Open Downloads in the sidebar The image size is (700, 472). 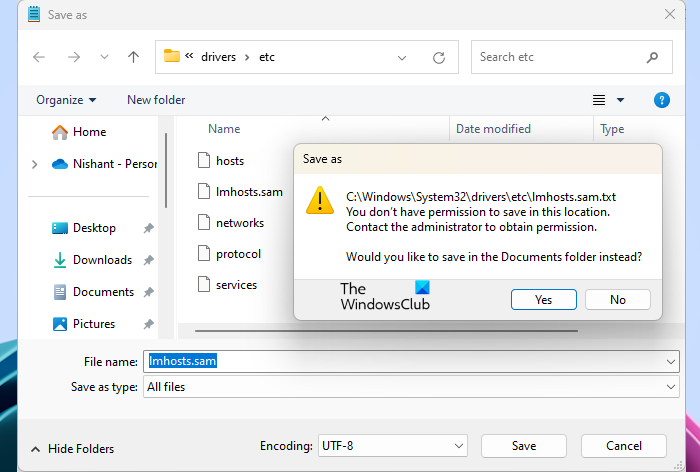(101, 260)
